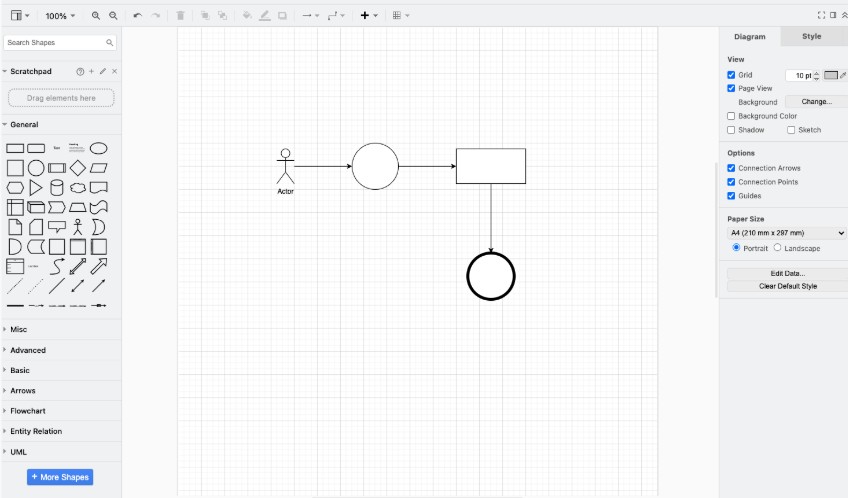This screenshot has width=848, height=498.
Task: Click the grid color swatch
Action: point(830,75)
